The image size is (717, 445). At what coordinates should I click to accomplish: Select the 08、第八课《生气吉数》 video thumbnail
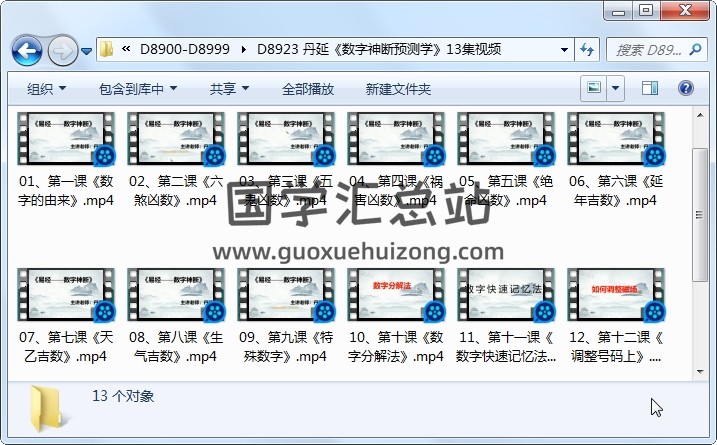[176, 295]
